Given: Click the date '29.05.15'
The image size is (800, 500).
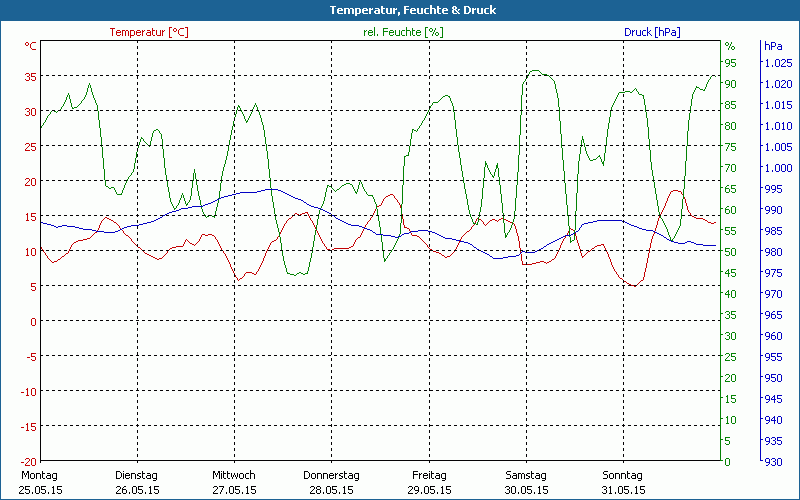Looking at the screenshot, I should [429, 490].
